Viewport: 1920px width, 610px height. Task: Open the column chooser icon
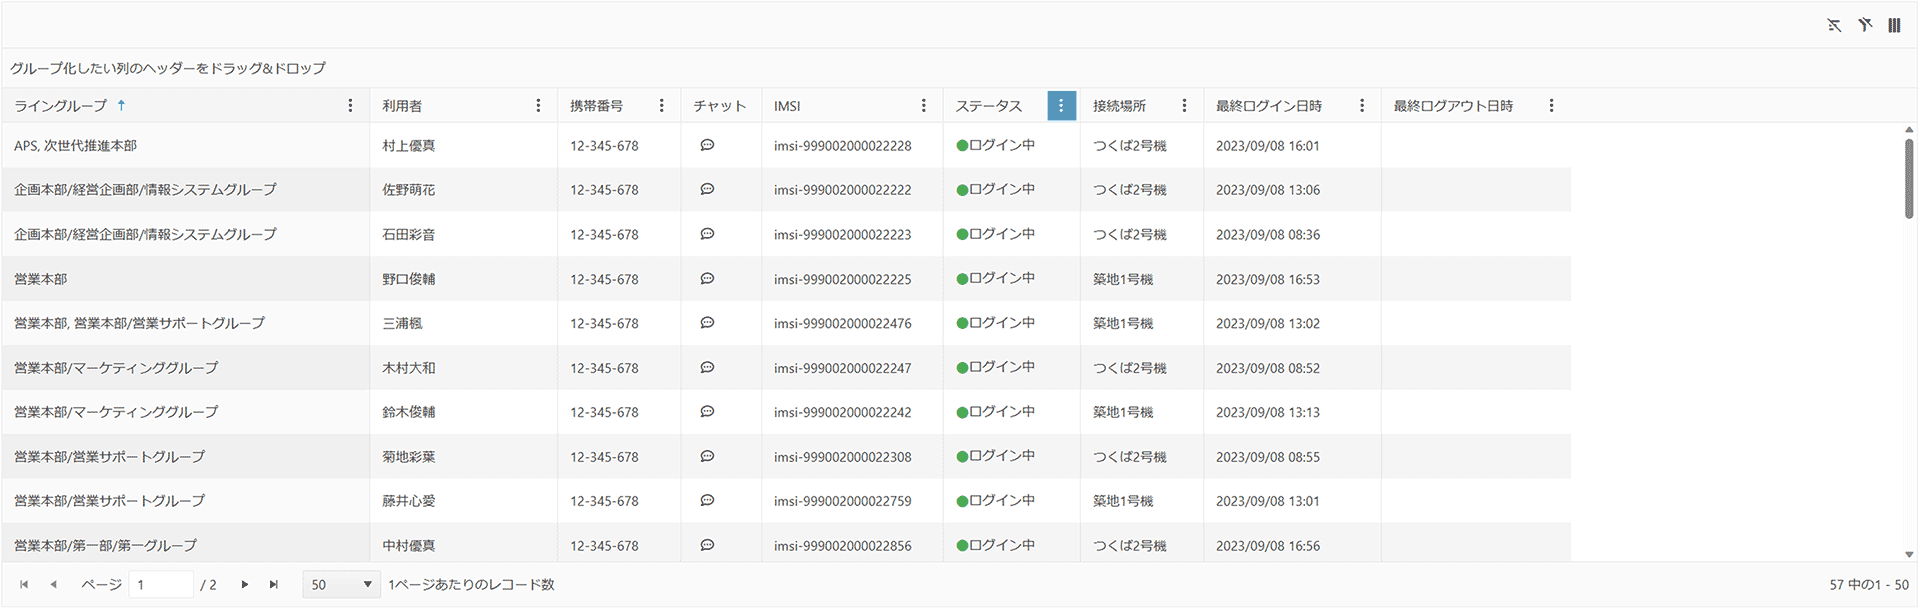(x=1894, y=25)
